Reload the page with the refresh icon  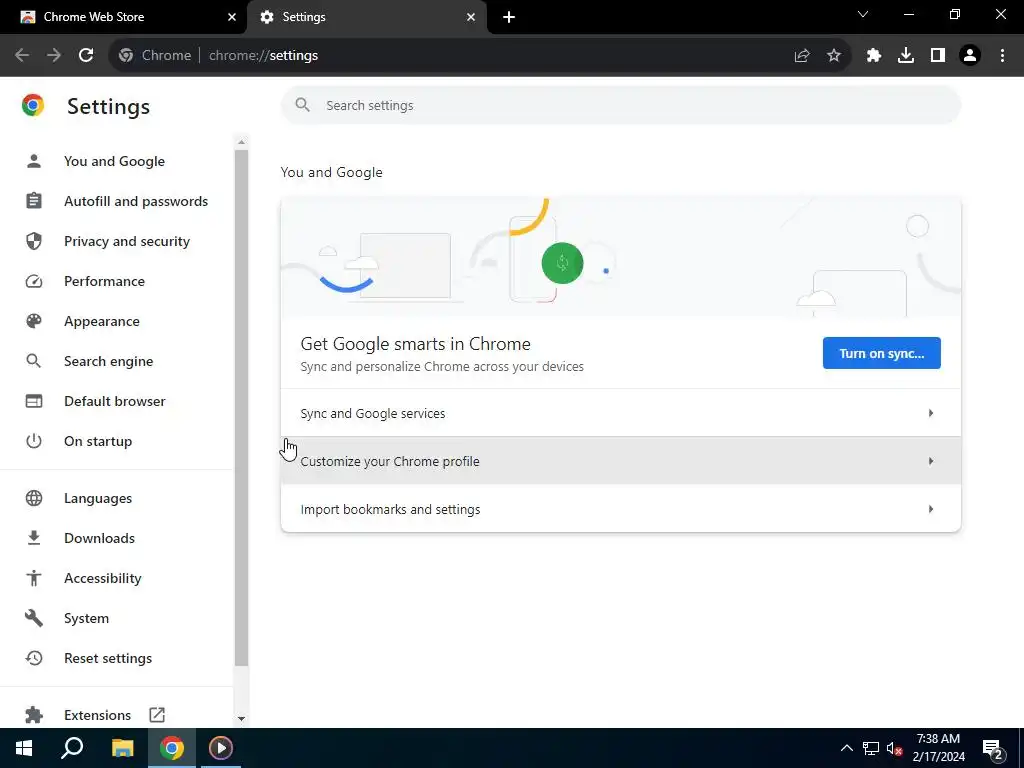tap(86, 55)
